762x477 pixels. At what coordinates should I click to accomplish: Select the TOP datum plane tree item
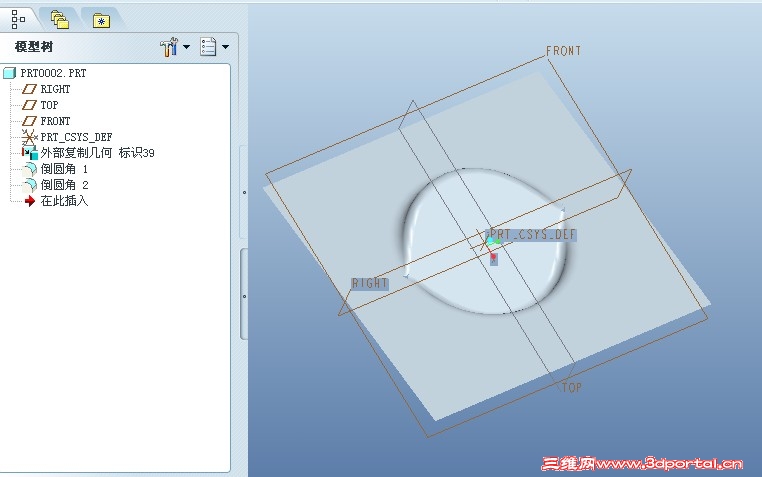[x=49, y=105]
